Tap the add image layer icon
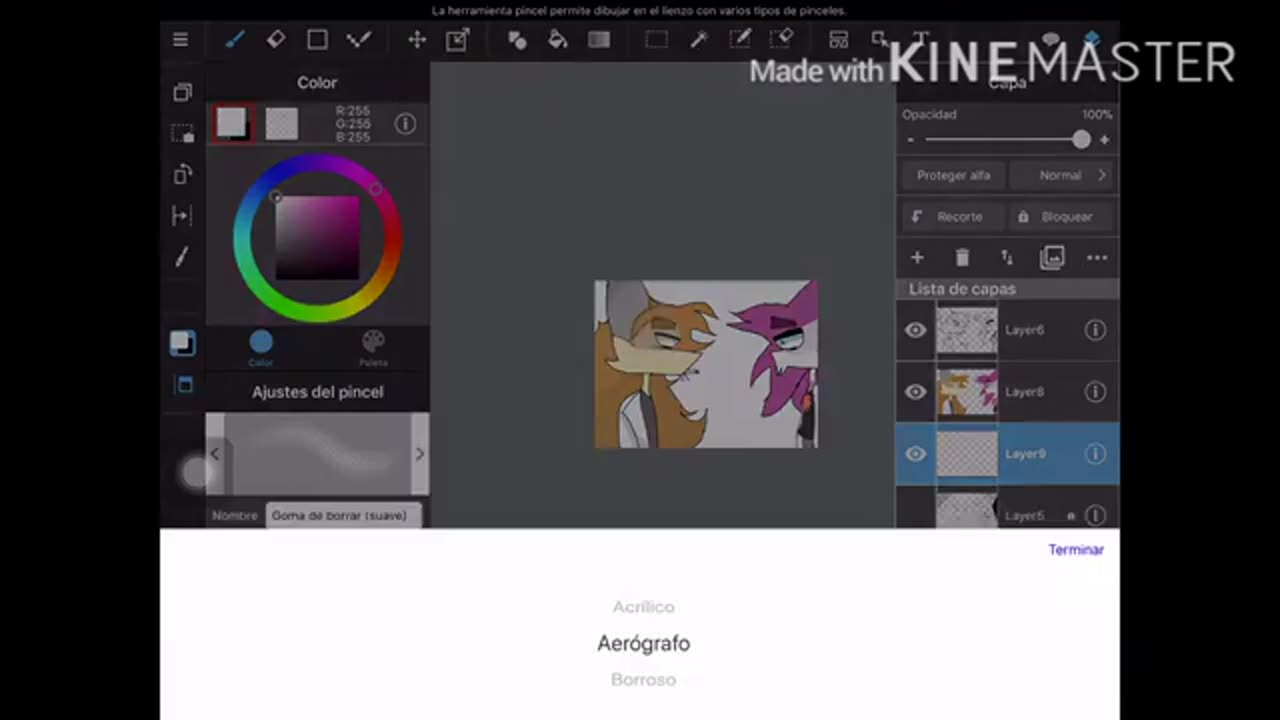Viewport: 1280px width, 720px height. [1052, 258]
